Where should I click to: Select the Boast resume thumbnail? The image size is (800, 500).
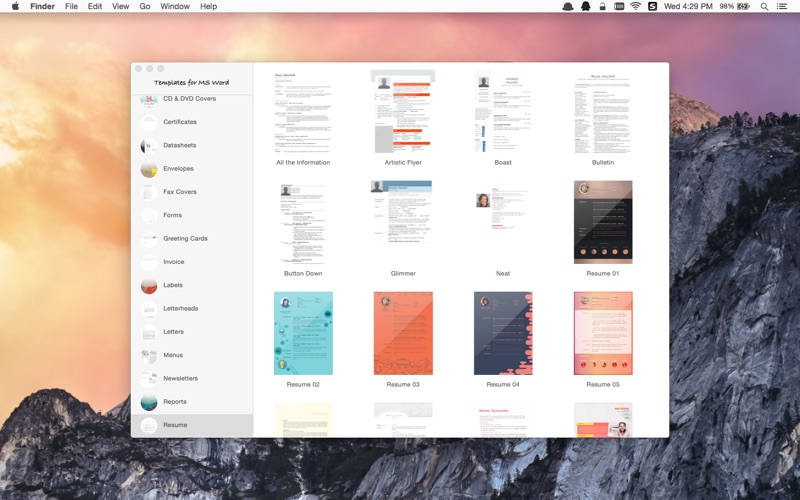[503, 111]
